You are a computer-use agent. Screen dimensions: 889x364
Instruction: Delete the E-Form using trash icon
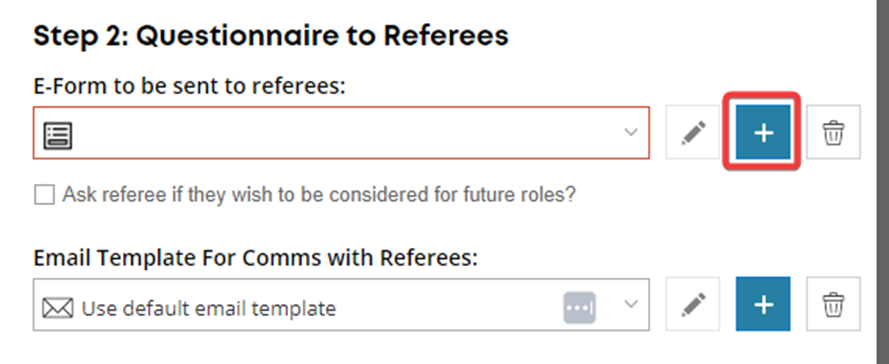833,132
